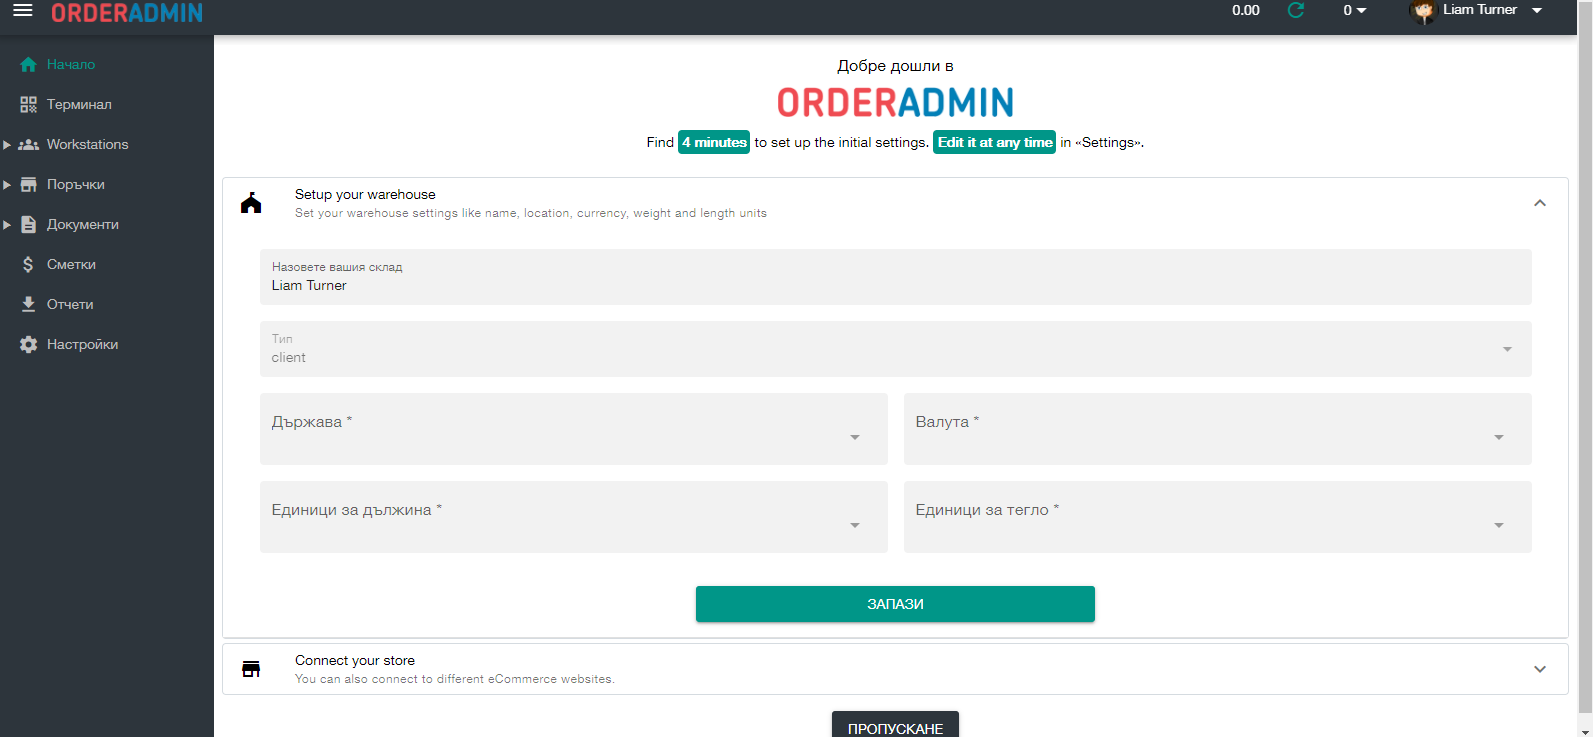Image resolution: width=1593 pixels, height=737 pixels.
Task: Open the 0 counter dropdown in header
Action: tap(1355, 10)
